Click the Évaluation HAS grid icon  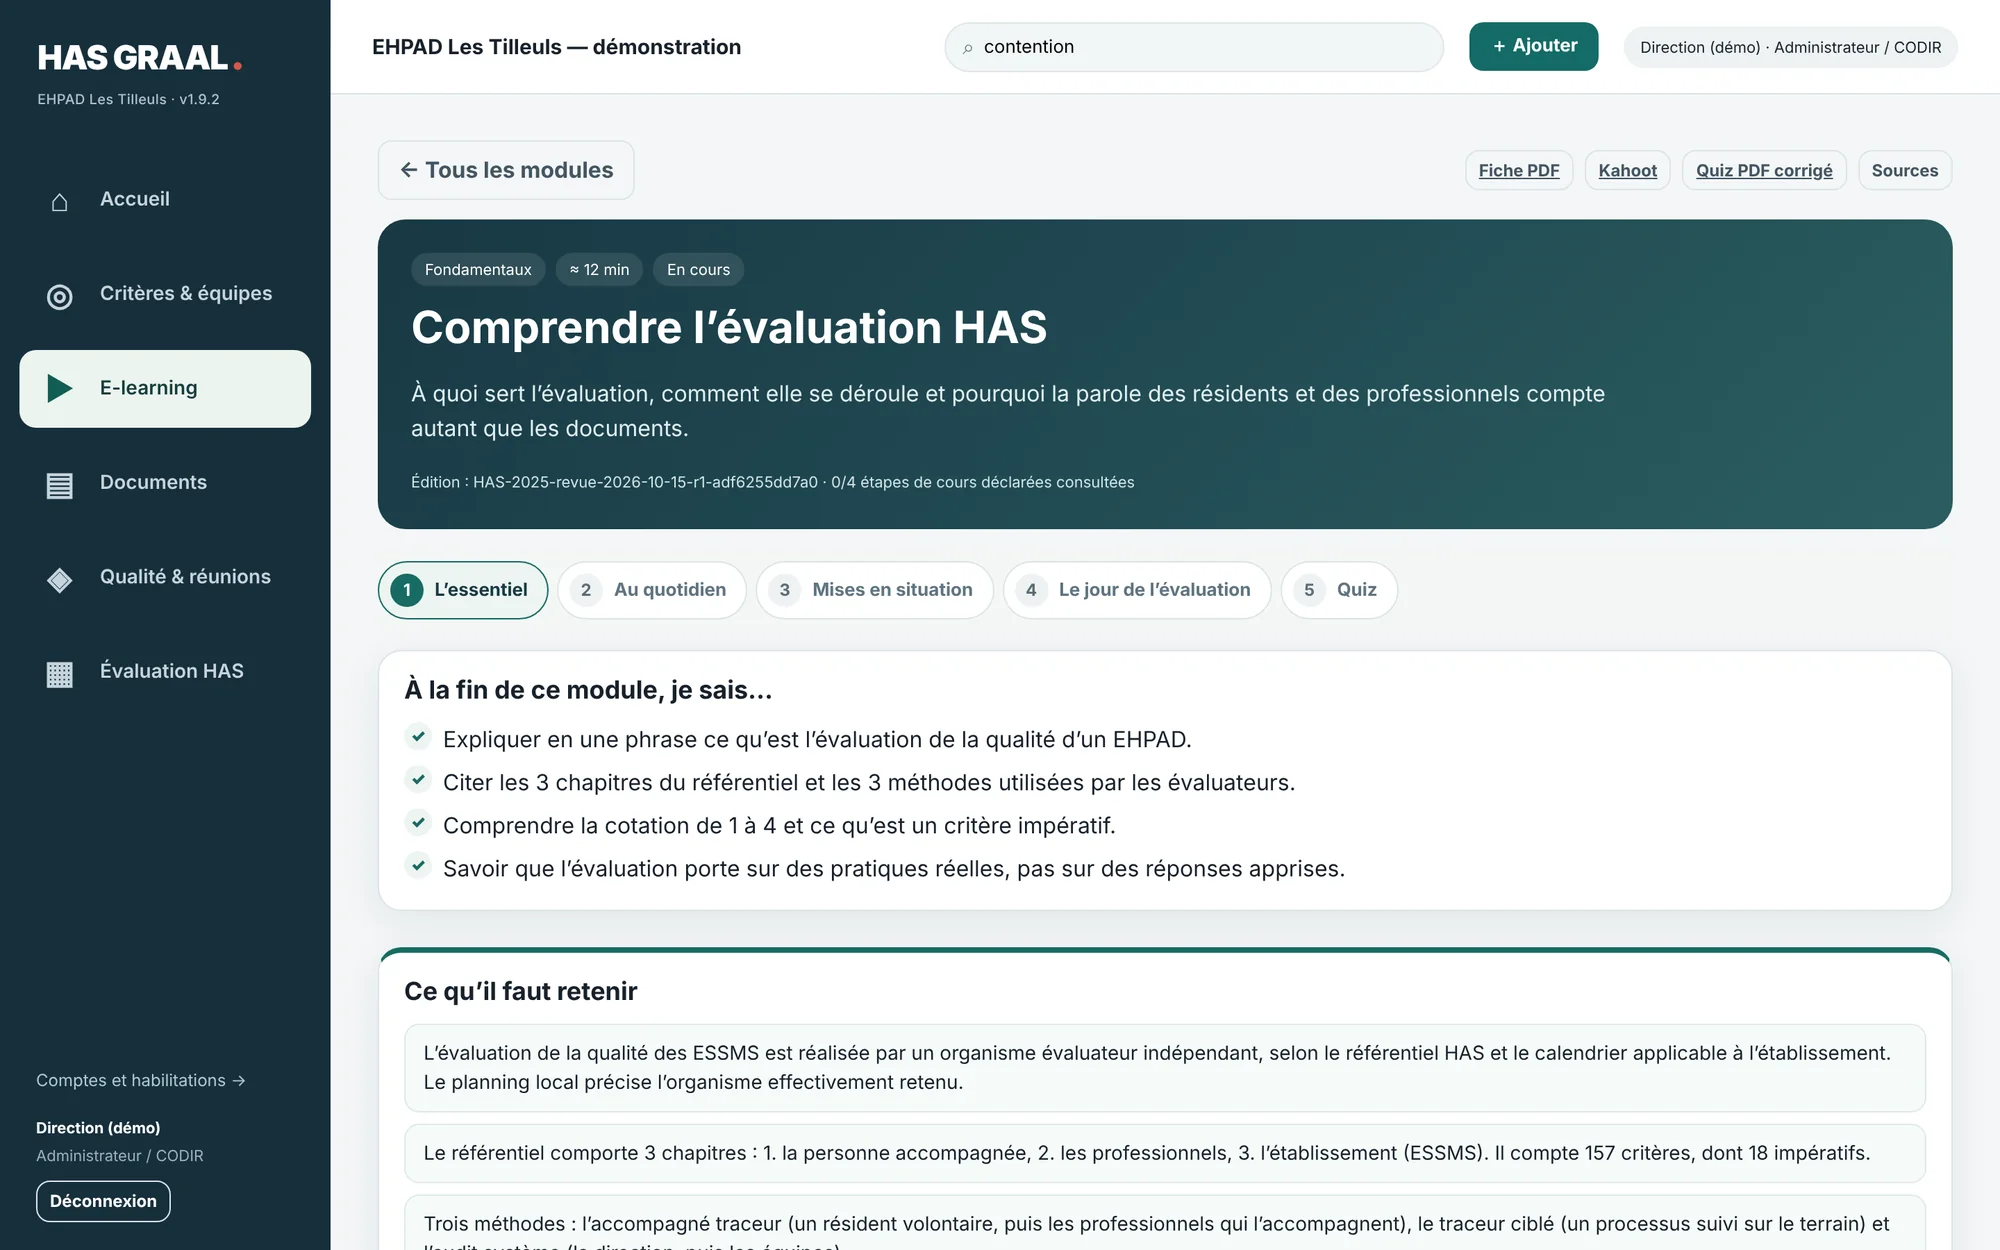[x=60, y=675]
